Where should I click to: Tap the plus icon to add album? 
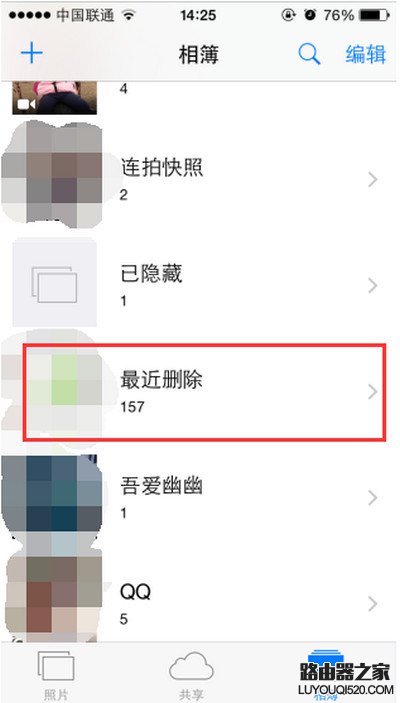[x=32, y=54]
